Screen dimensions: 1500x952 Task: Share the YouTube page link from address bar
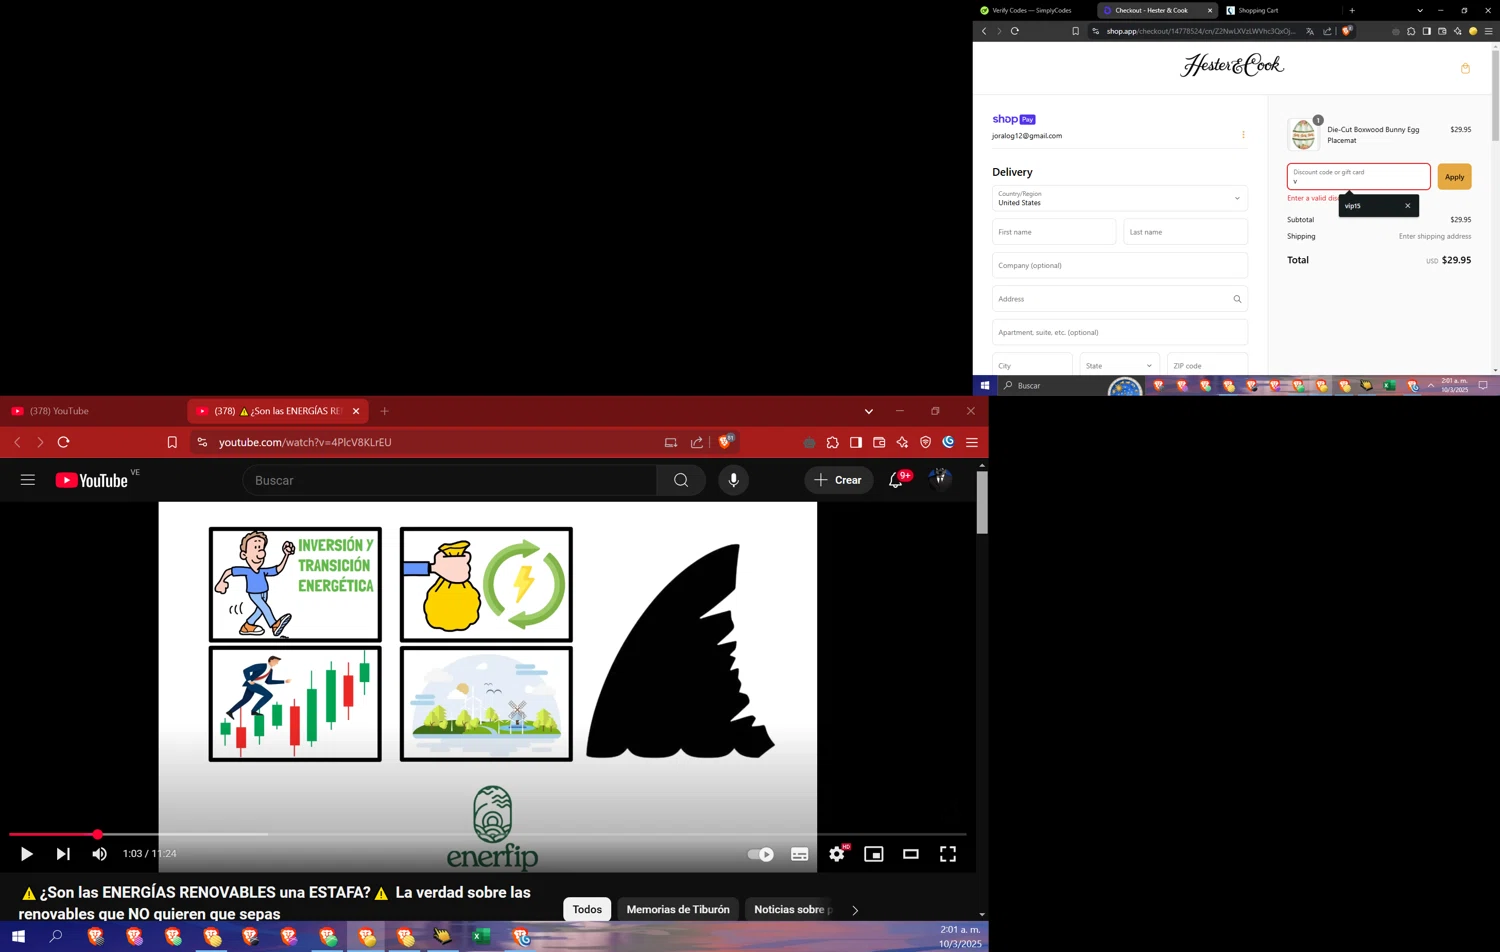(697, 442)
